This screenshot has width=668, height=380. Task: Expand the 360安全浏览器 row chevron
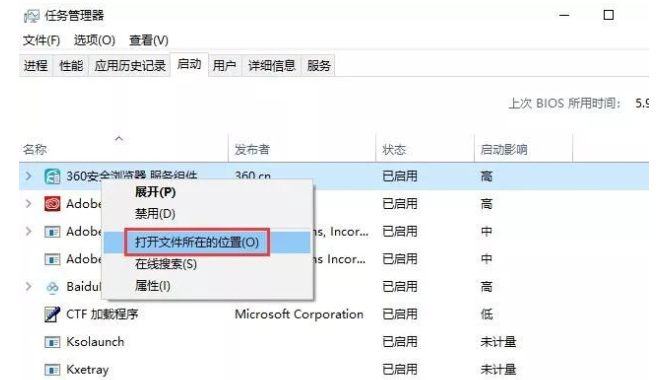click(29, 176)
